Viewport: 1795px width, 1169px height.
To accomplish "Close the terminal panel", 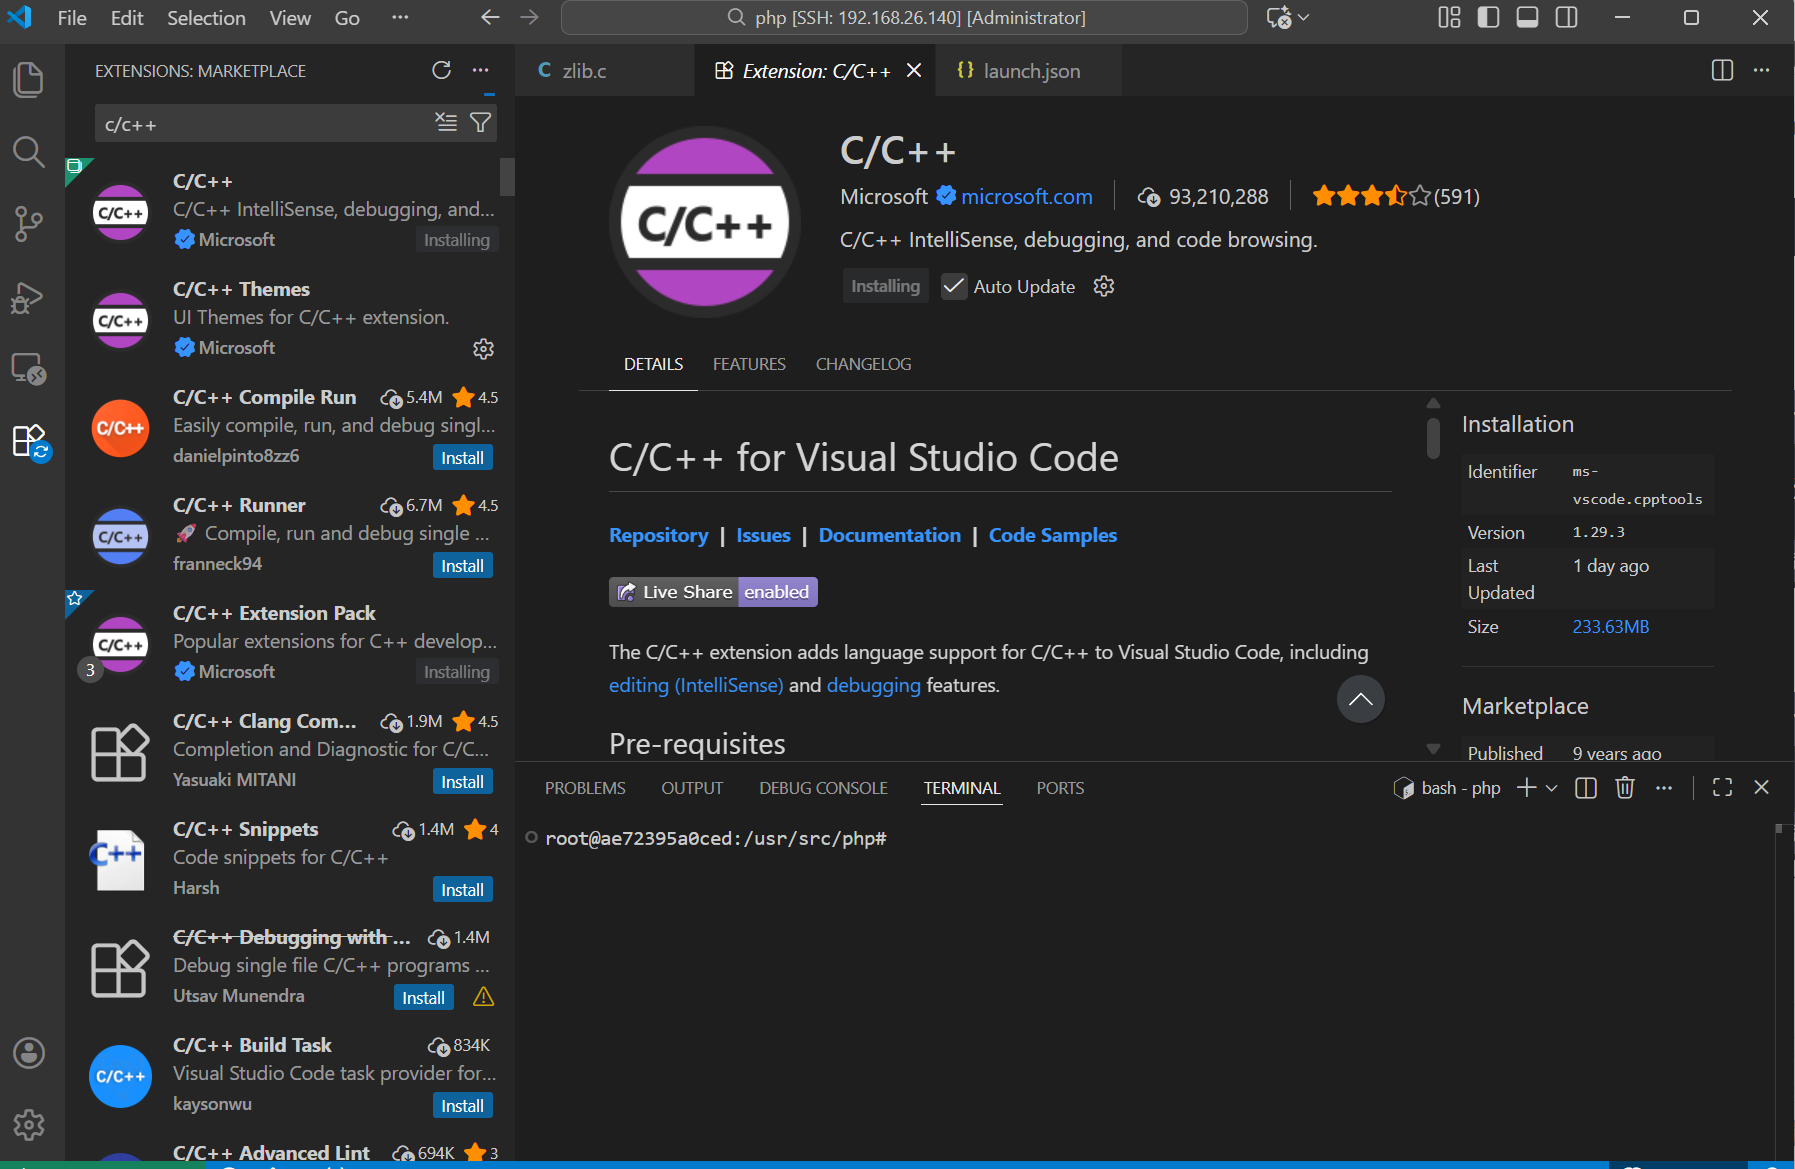I will 1762,788.
